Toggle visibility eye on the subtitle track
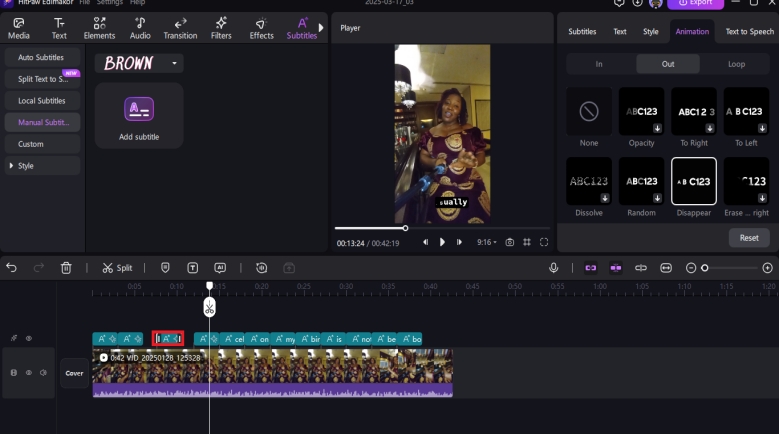779x435 pixels. 28,339
